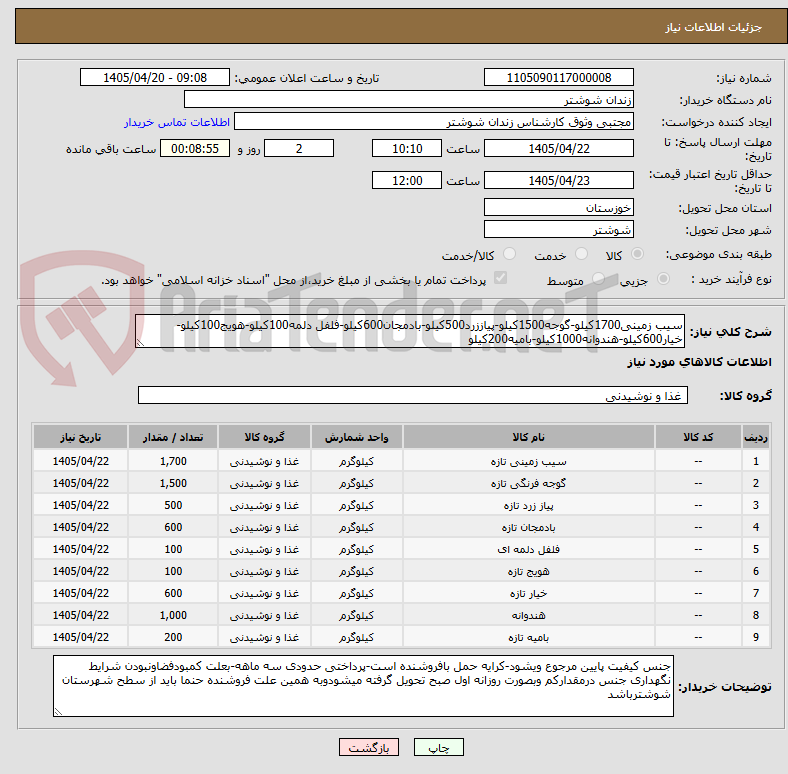The height and width of the screenshot is (774, 788).
Task: Click the goods group field غذا و نوشیدنی
Action: (413, 395)
